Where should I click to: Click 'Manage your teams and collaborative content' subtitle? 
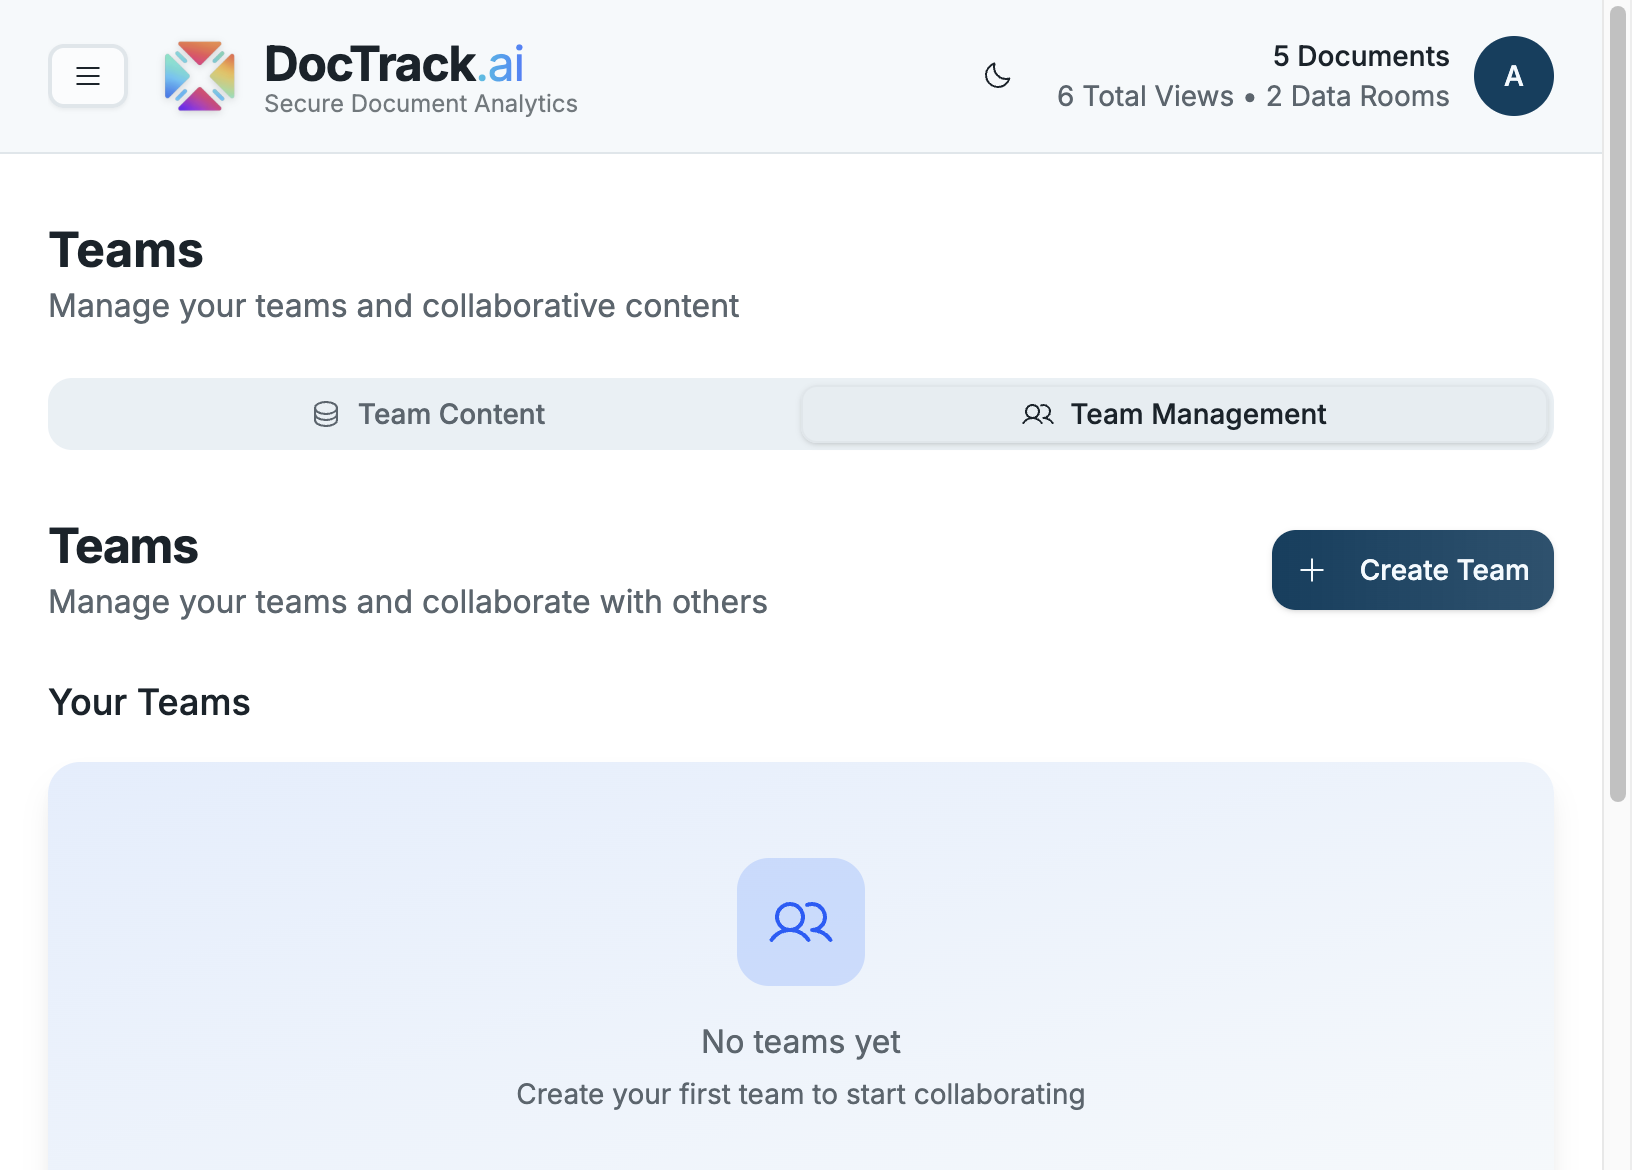(x=394, y=306)
